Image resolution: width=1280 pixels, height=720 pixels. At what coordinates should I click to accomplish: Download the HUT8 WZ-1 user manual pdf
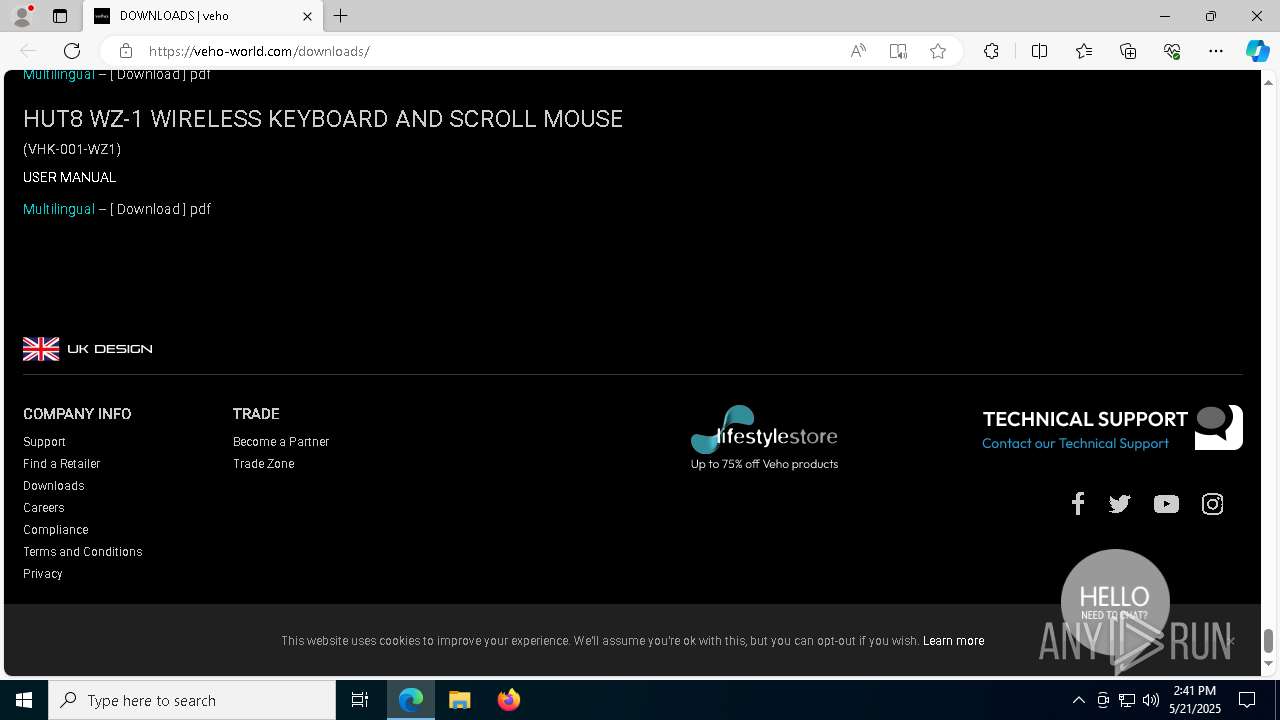pyautogui.click(x=147, y=209)
